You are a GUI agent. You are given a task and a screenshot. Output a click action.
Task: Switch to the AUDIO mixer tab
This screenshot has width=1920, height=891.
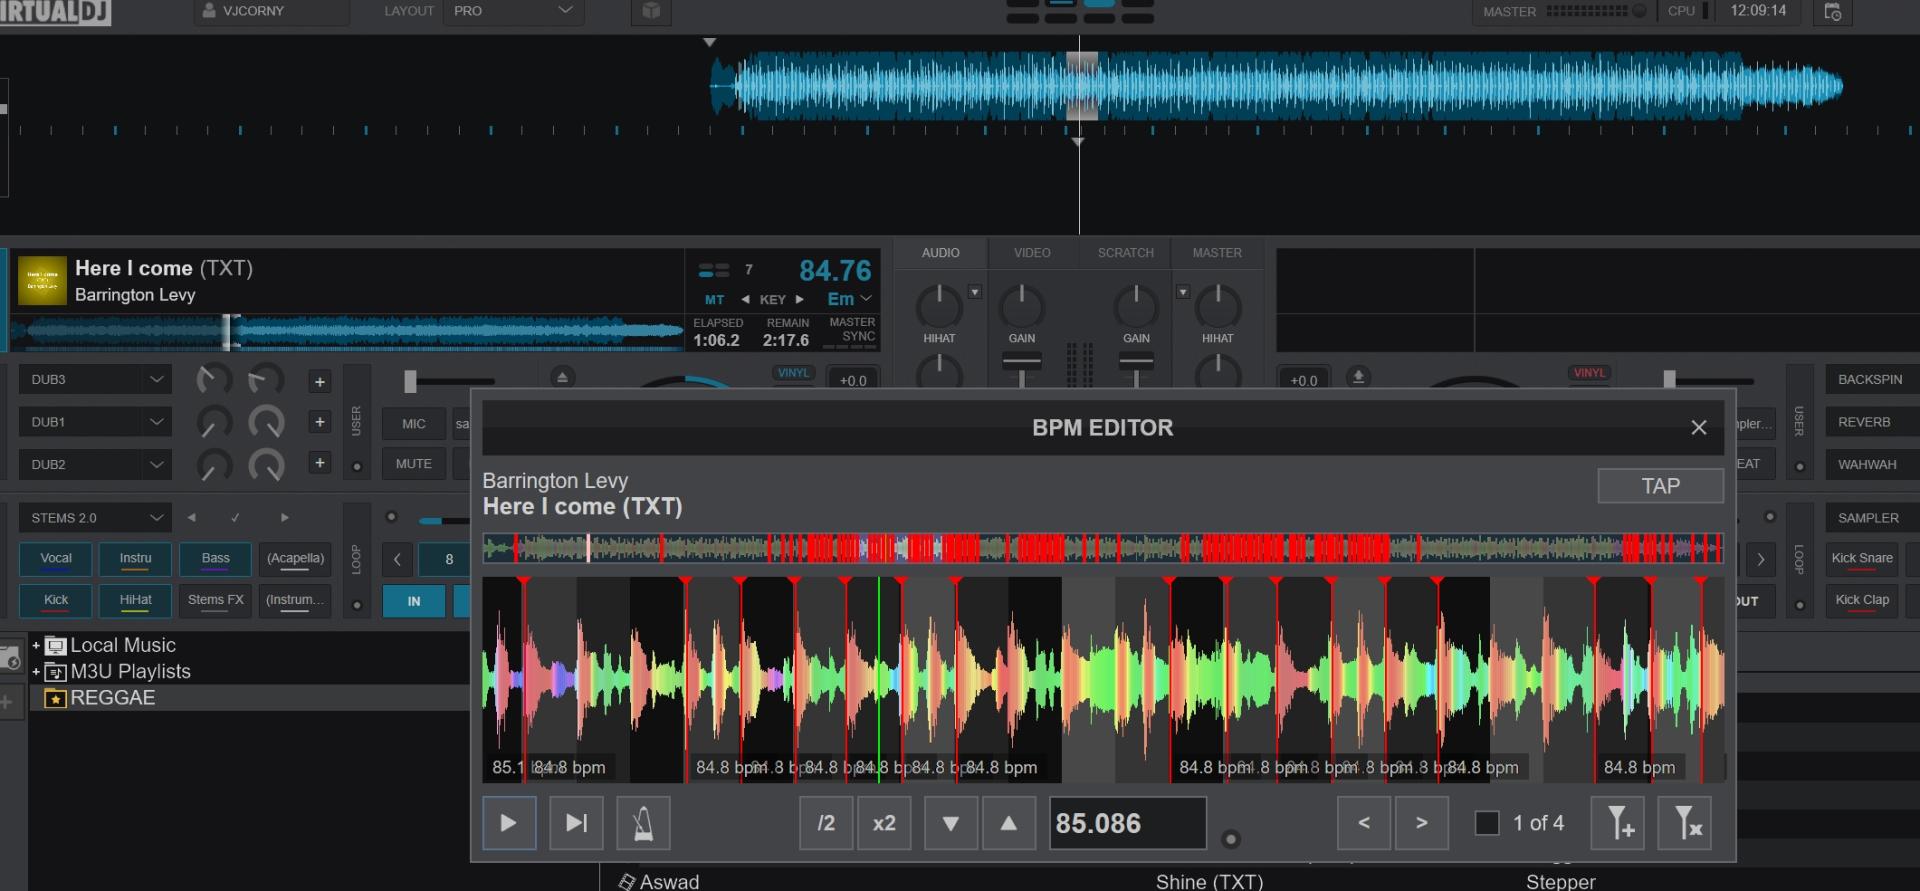point(940,253)
